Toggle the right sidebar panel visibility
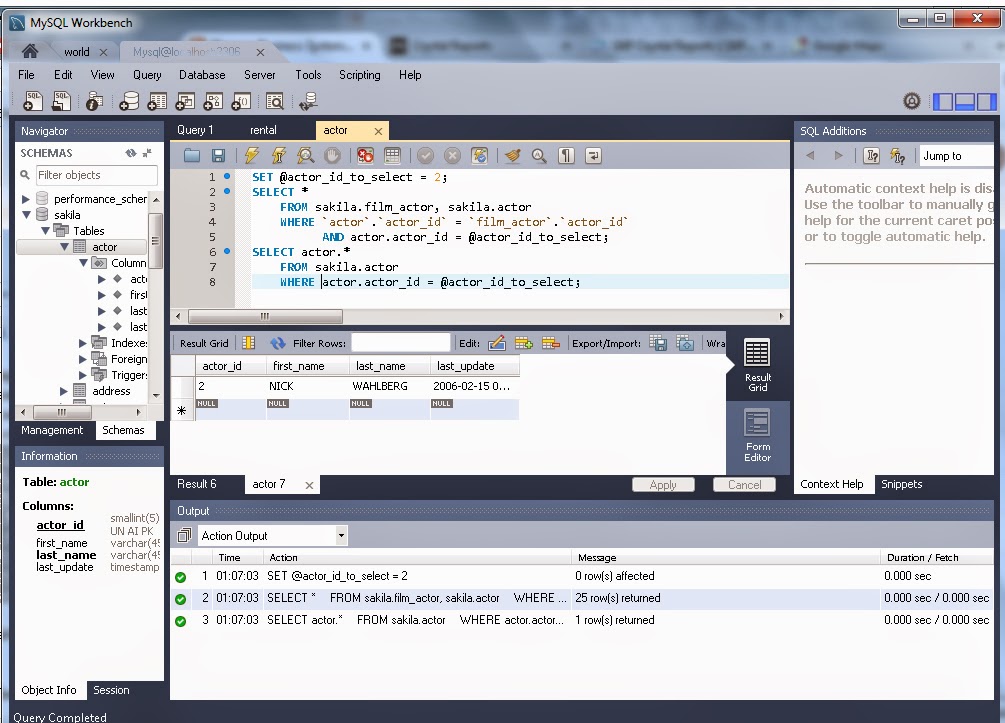Screen dimensions: 1005x723 (986, 101)
